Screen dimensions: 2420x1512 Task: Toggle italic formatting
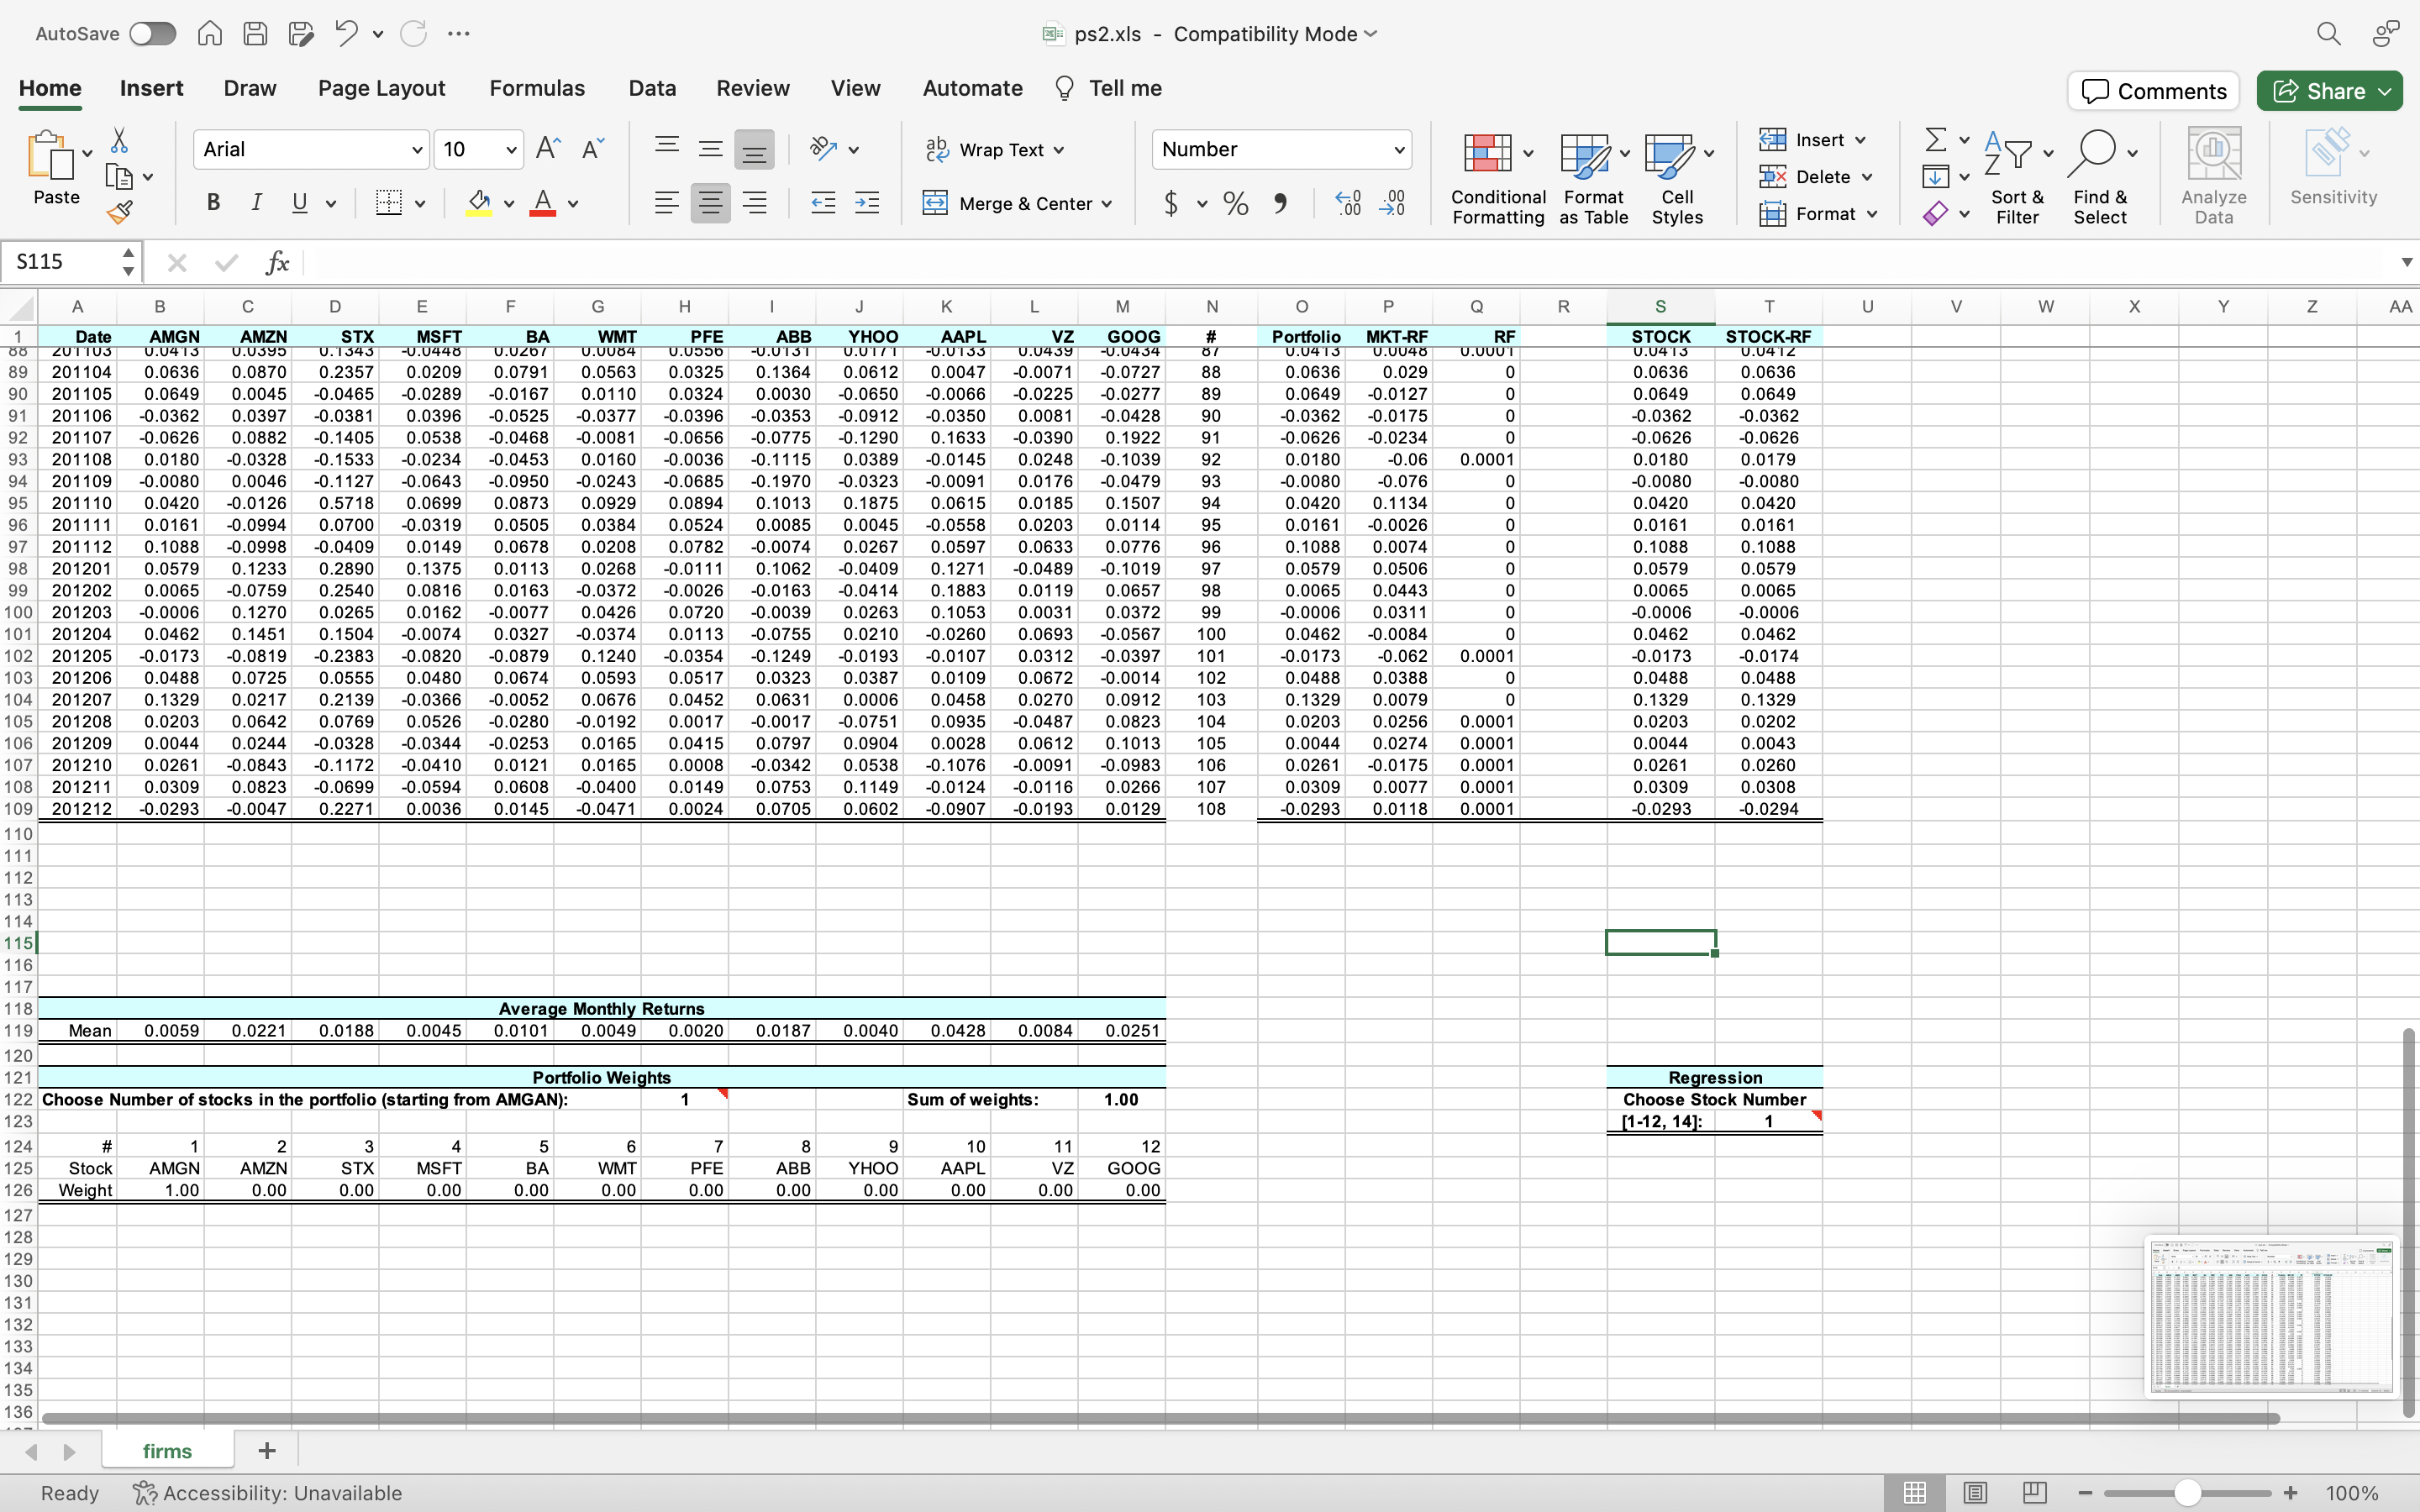point(257,203)
